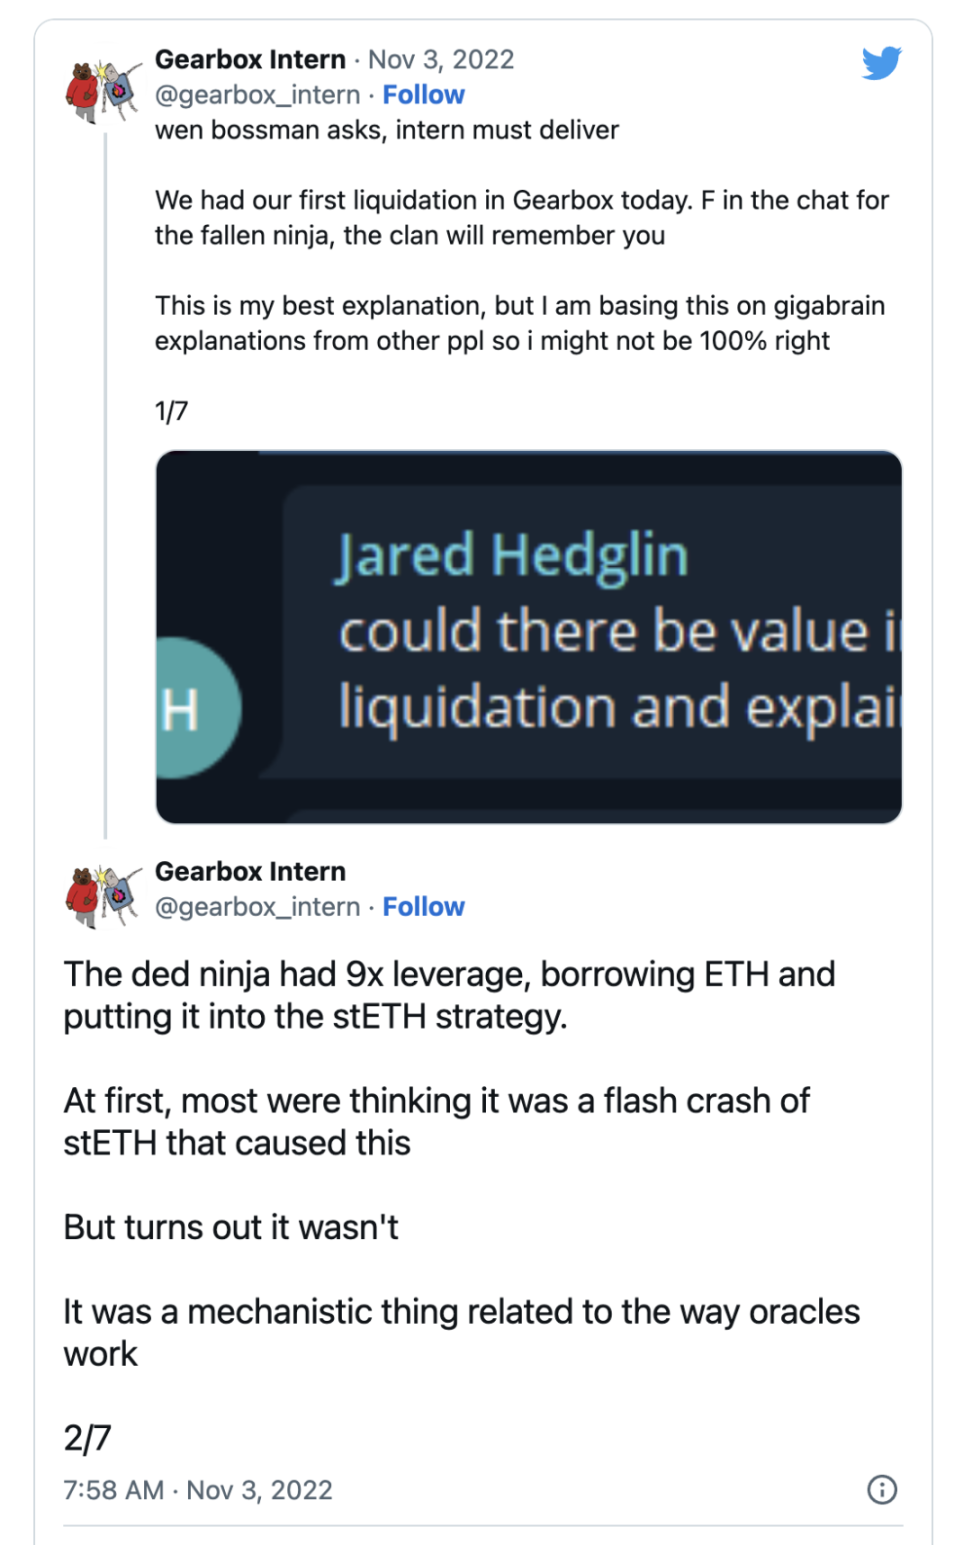
Task: Click the "wen bossman asks" tweet line
Action: click(387, 130)
